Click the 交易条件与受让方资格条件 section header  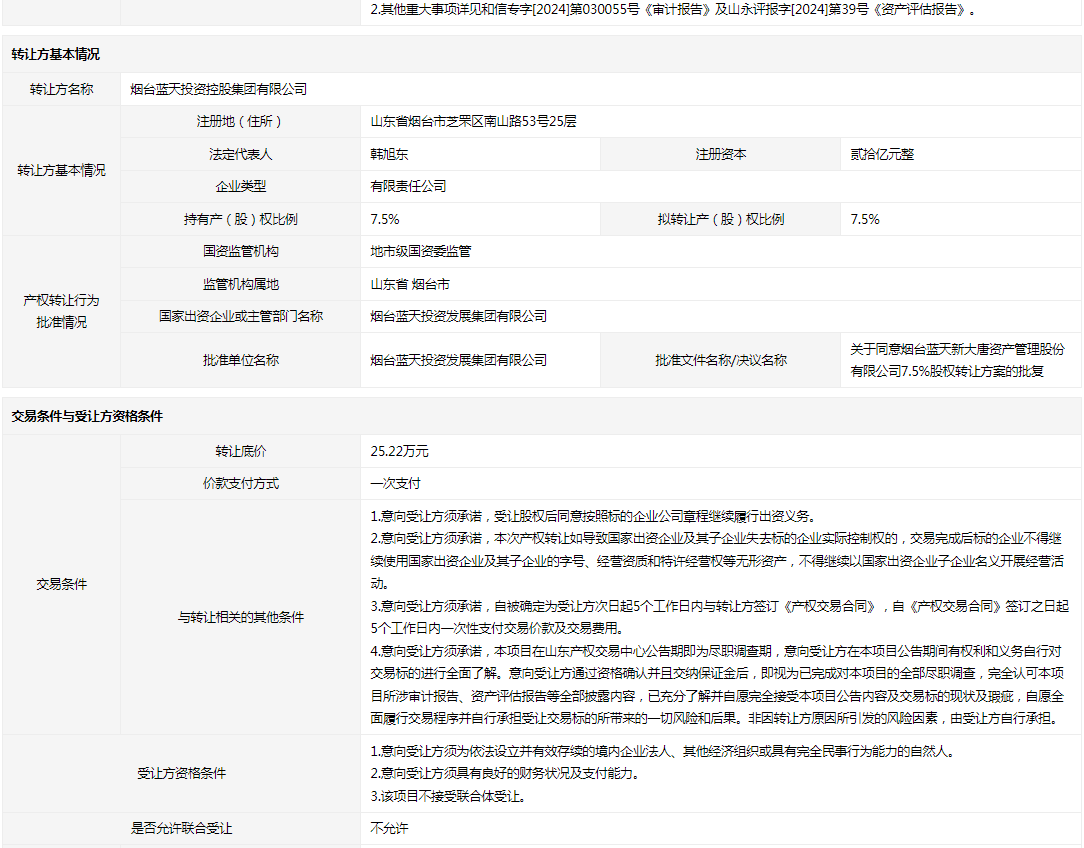[x=87, y=416]
